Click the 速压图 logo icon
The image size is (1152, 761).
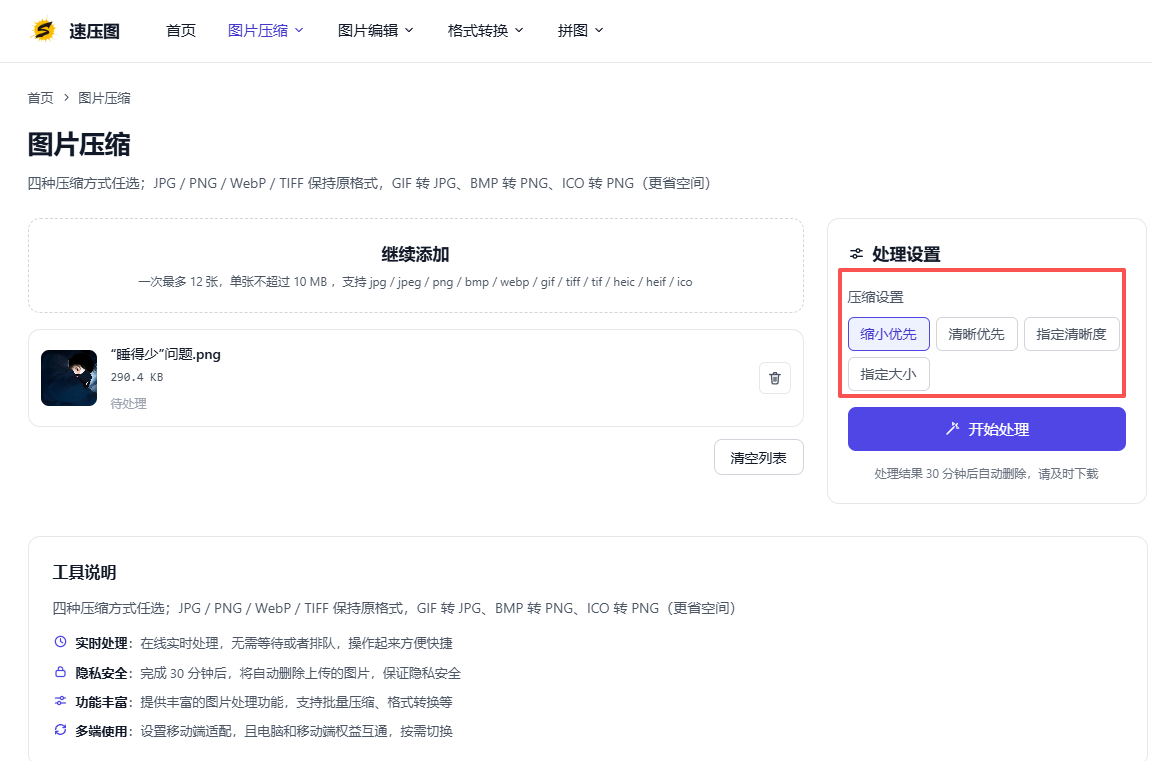point(44,30)
